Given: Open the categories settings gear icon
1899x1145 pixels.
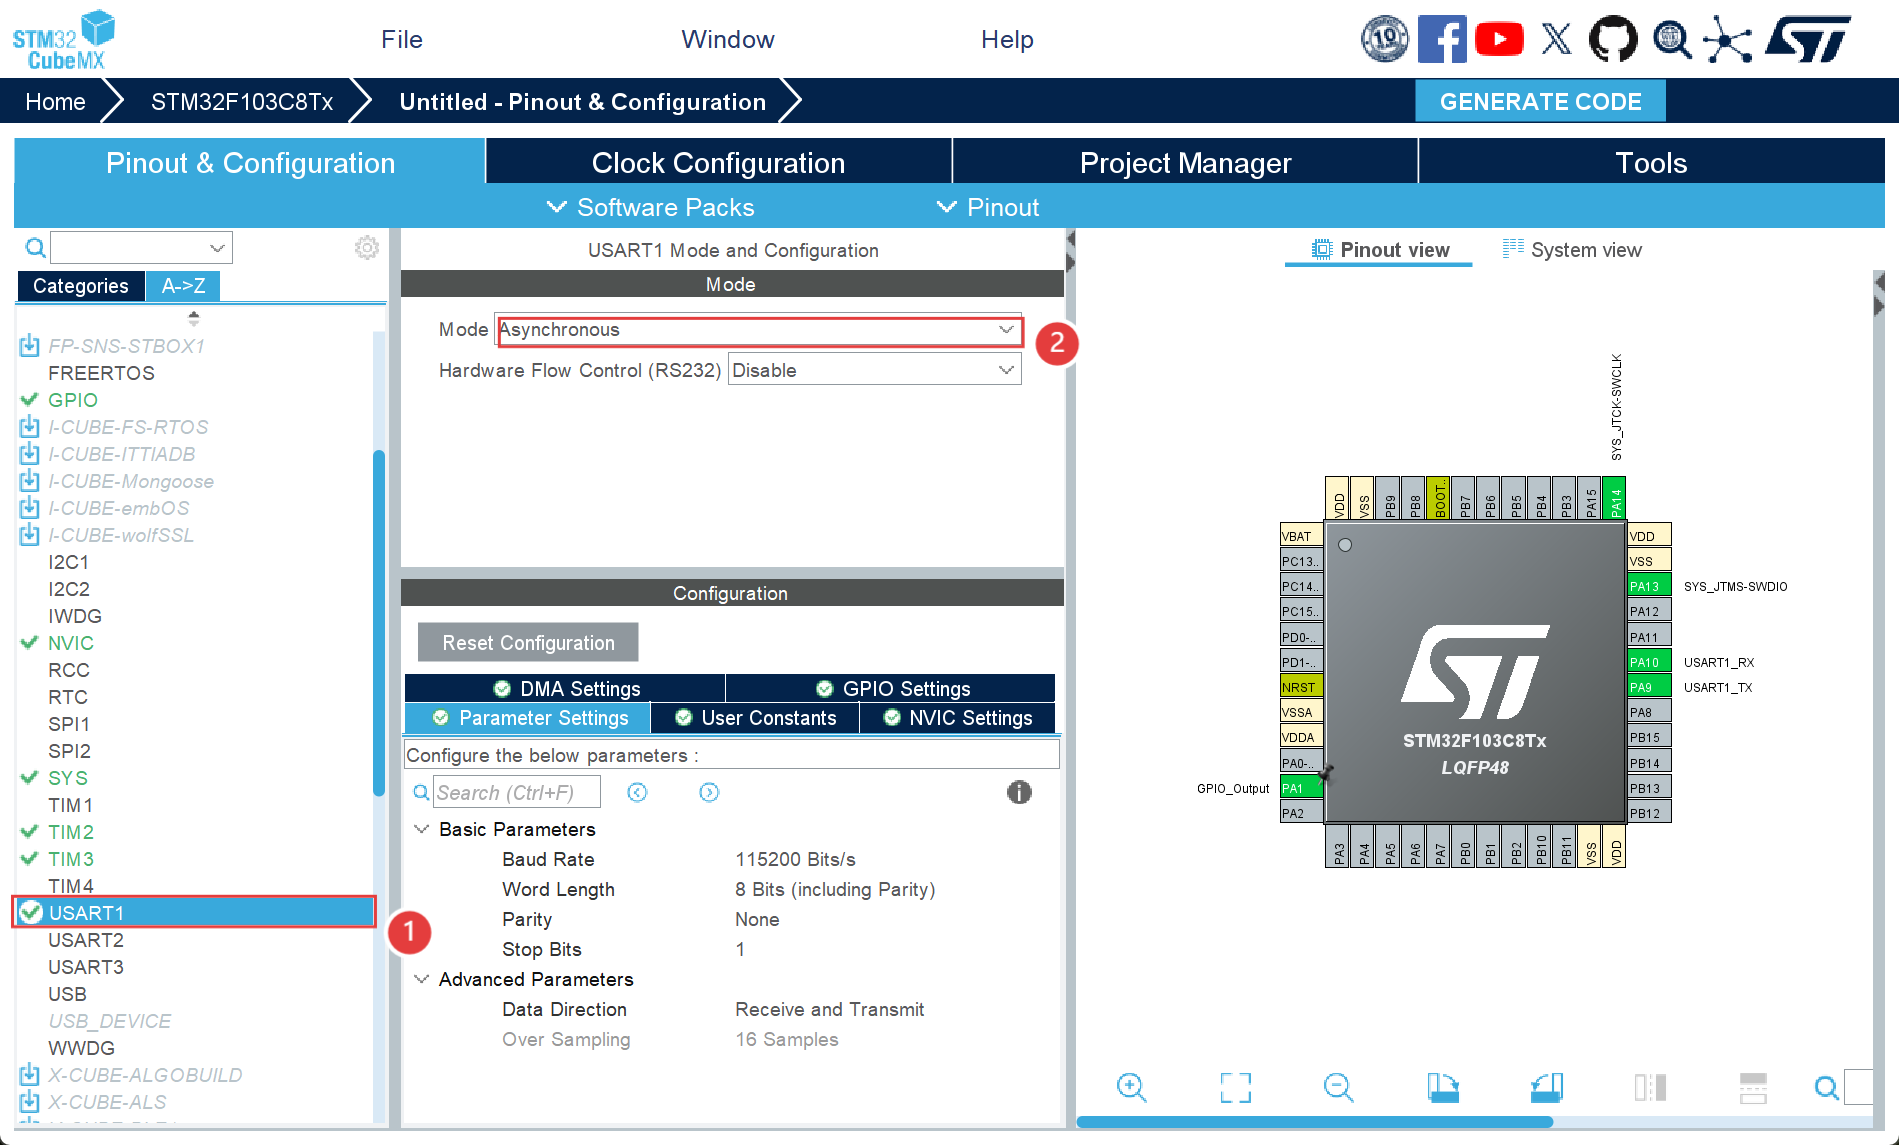Looking at the screenshot, I should click(367, 247).
